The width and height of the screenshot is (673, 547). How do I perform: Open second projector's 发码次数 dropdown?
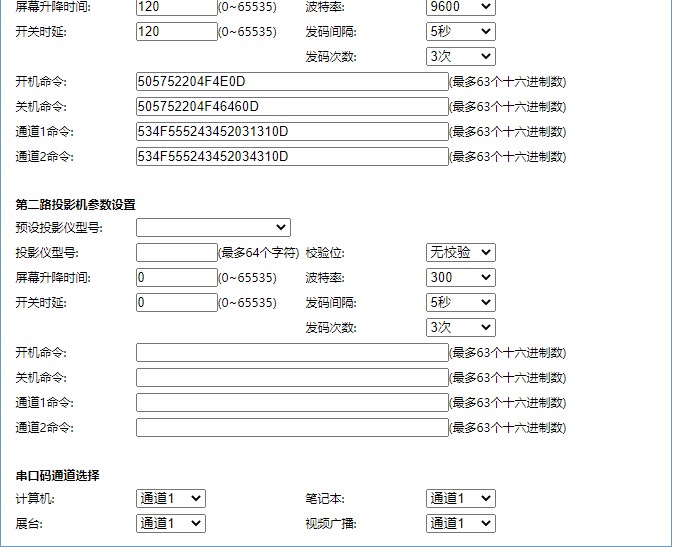[460, 327]
